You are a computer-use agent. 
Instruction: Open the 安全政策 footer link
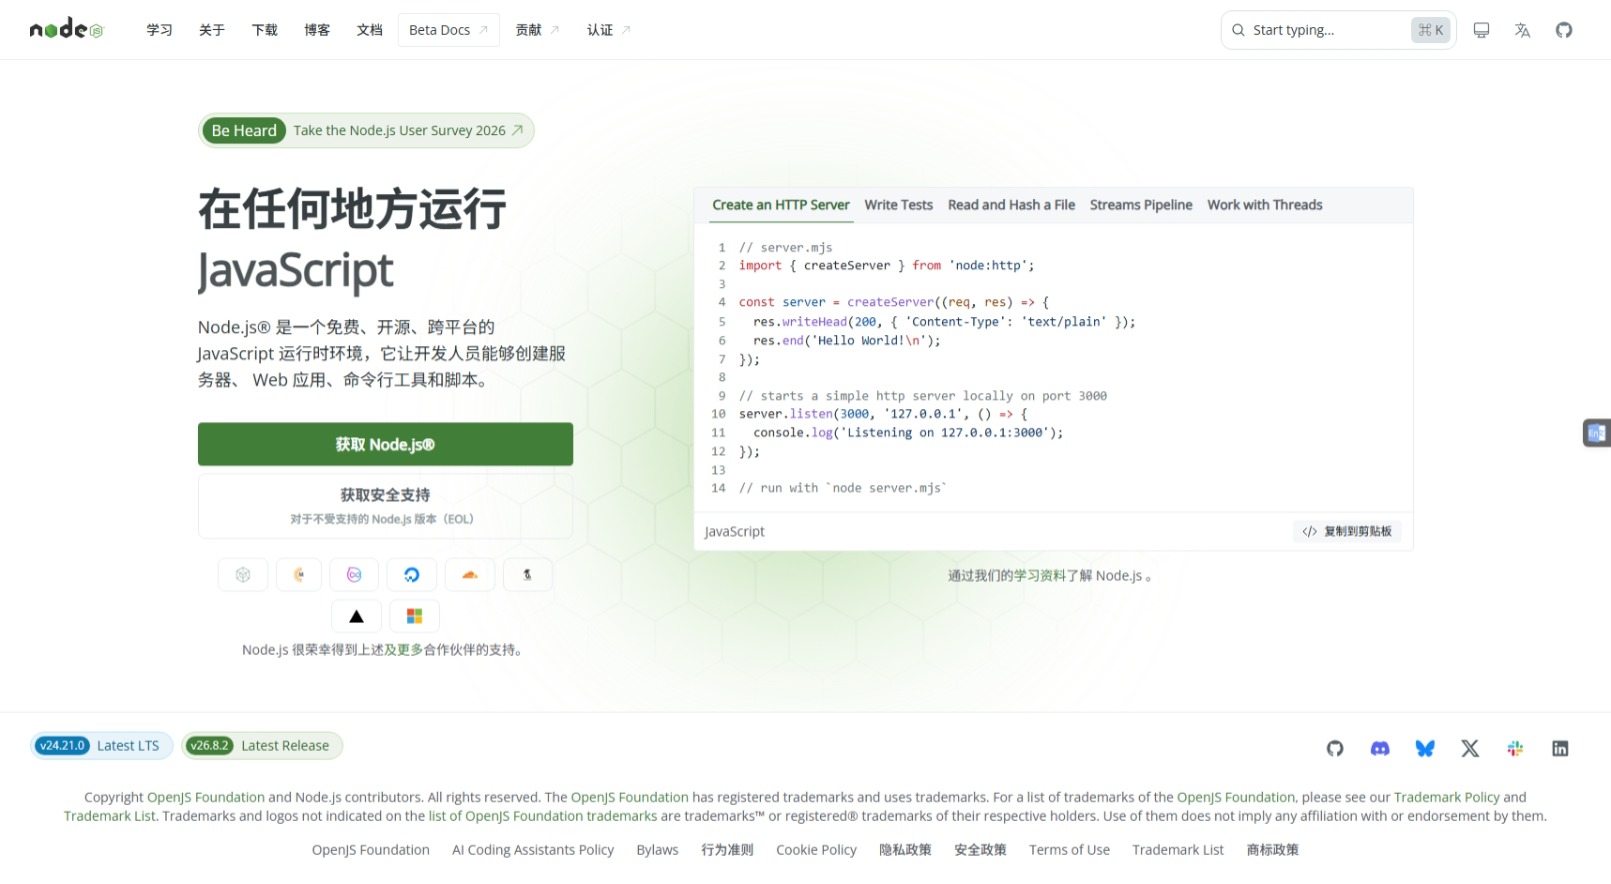click(x=980, y=850)
